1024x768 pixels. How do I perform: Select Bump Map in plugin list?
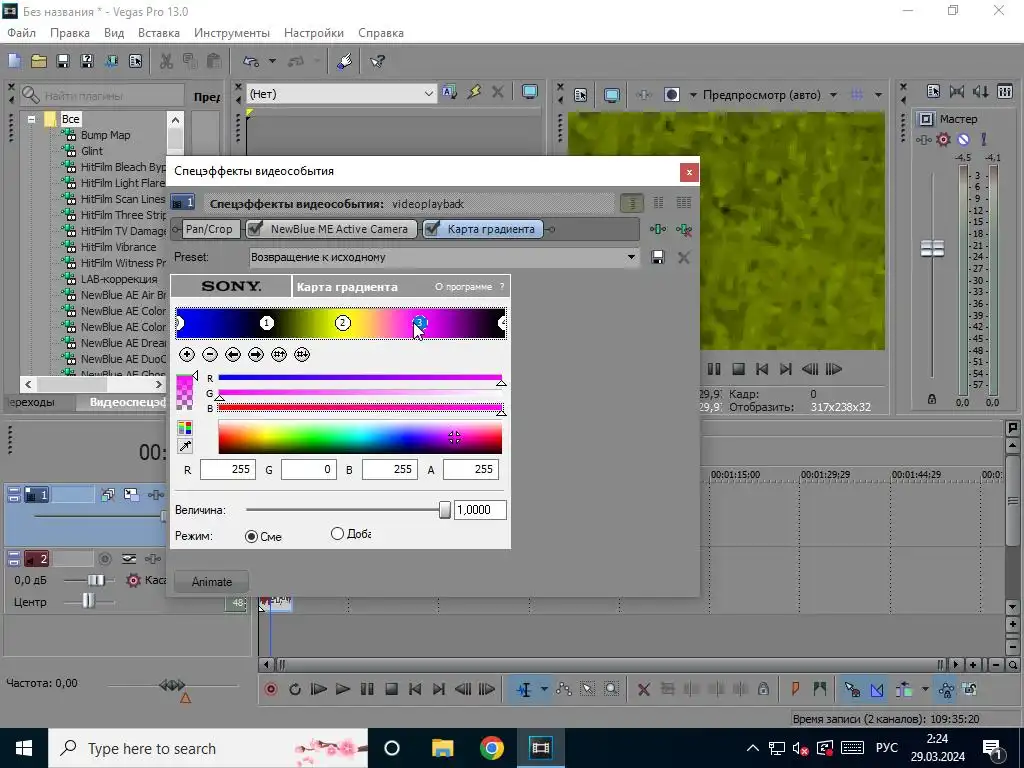[x=105, y=135]
